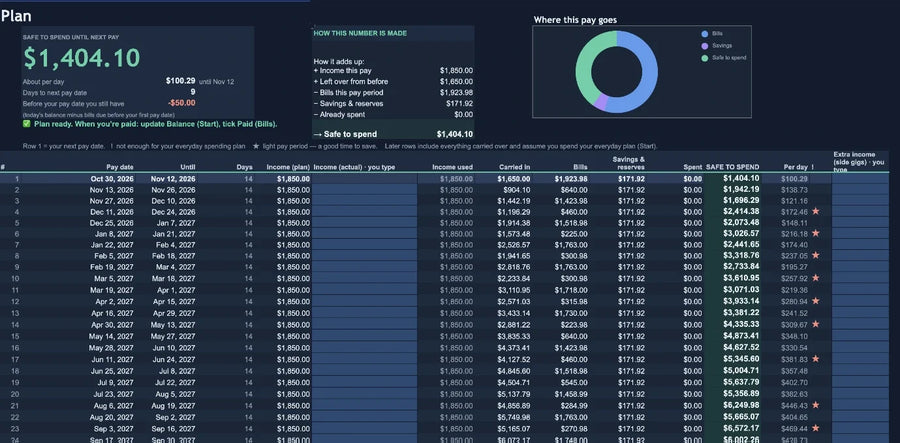The image size is (900, 443).
Task: Click the large $1,404.10 safe to spend figure
Action: 82,59
